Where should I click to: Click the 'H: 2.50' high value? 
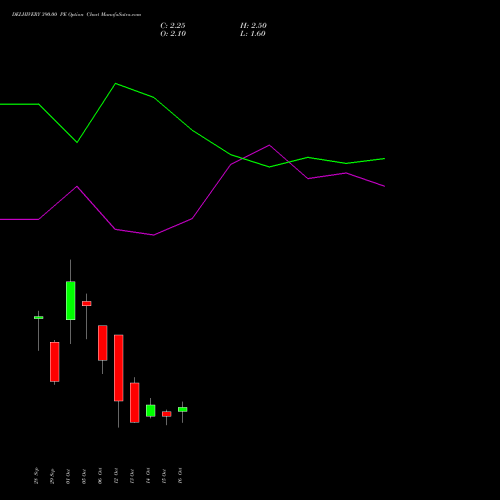tap(253, 26)
